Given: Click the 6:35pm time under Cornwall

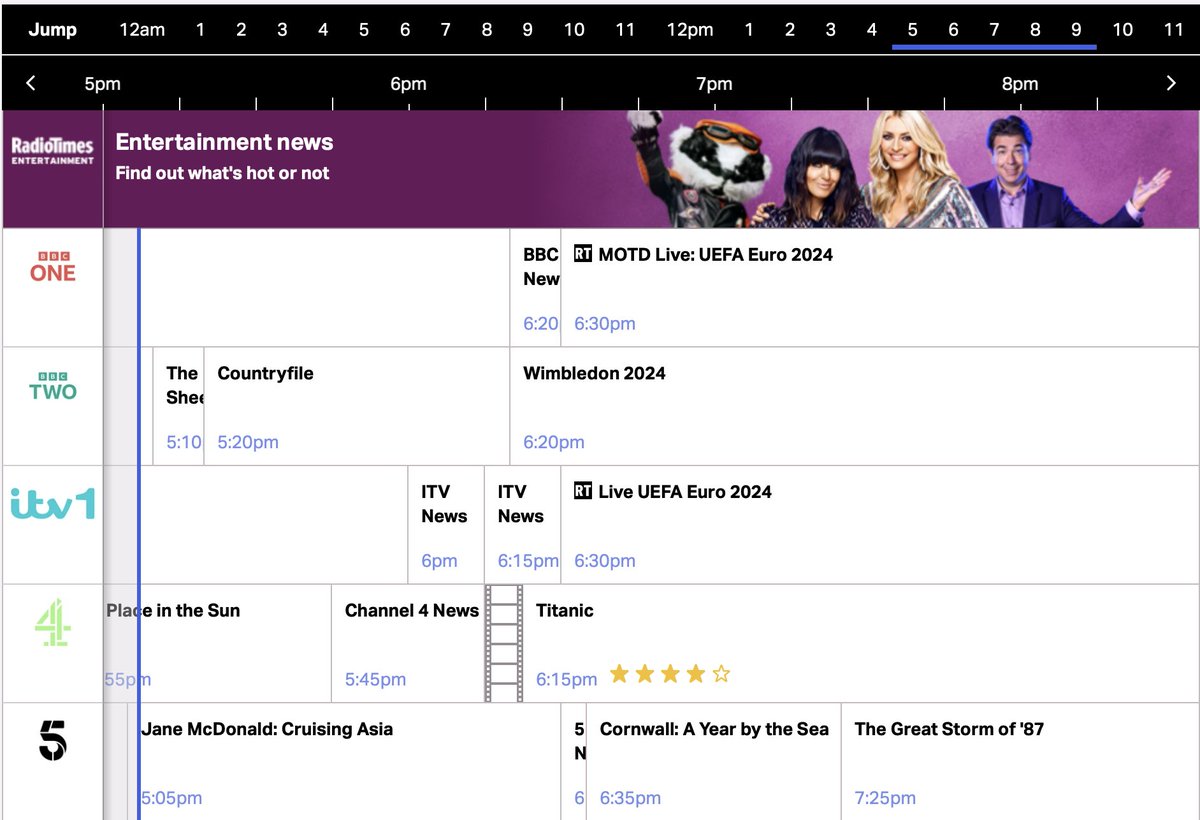Looking at the screenshot, I should click(x=630, y=798).
